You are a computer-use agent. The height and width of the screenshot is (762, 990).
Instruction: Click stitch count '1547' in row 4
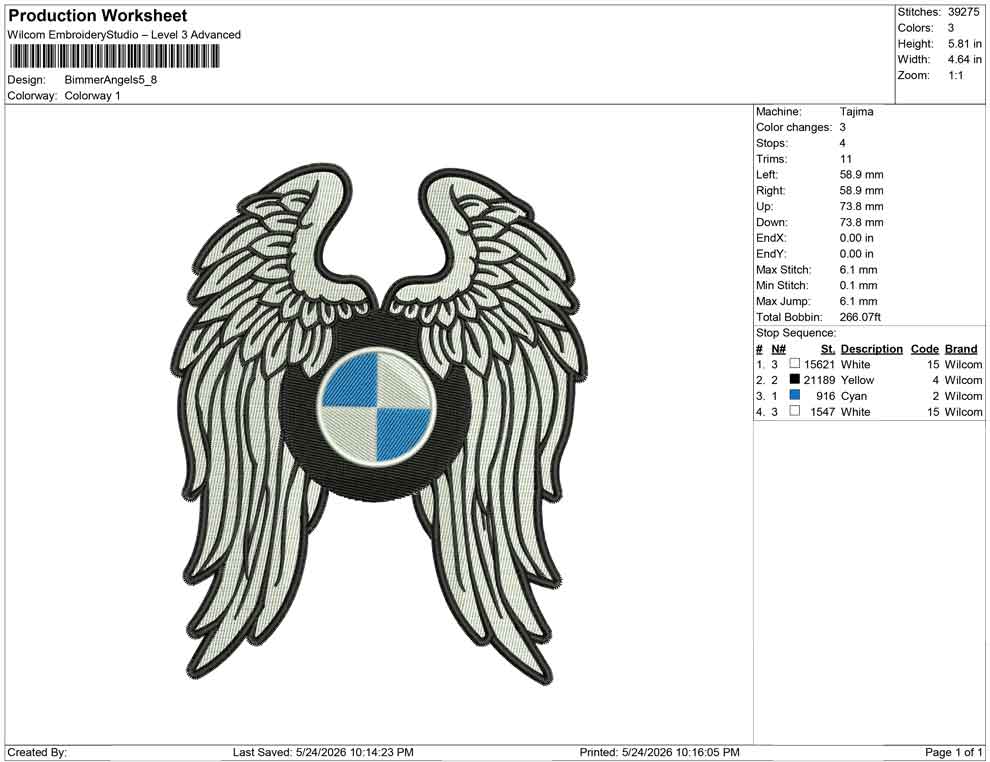tap(822, 412)
